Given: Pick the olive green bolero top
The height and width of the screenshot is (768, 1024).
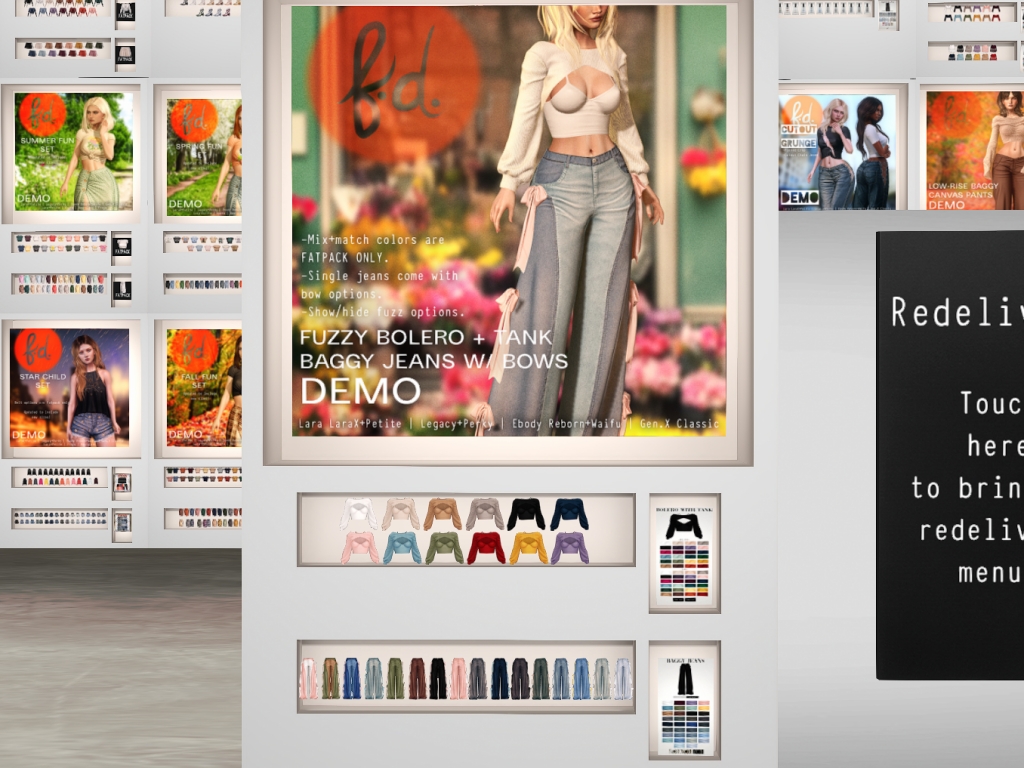Looking at the screenshot, I should pos(444,547).
